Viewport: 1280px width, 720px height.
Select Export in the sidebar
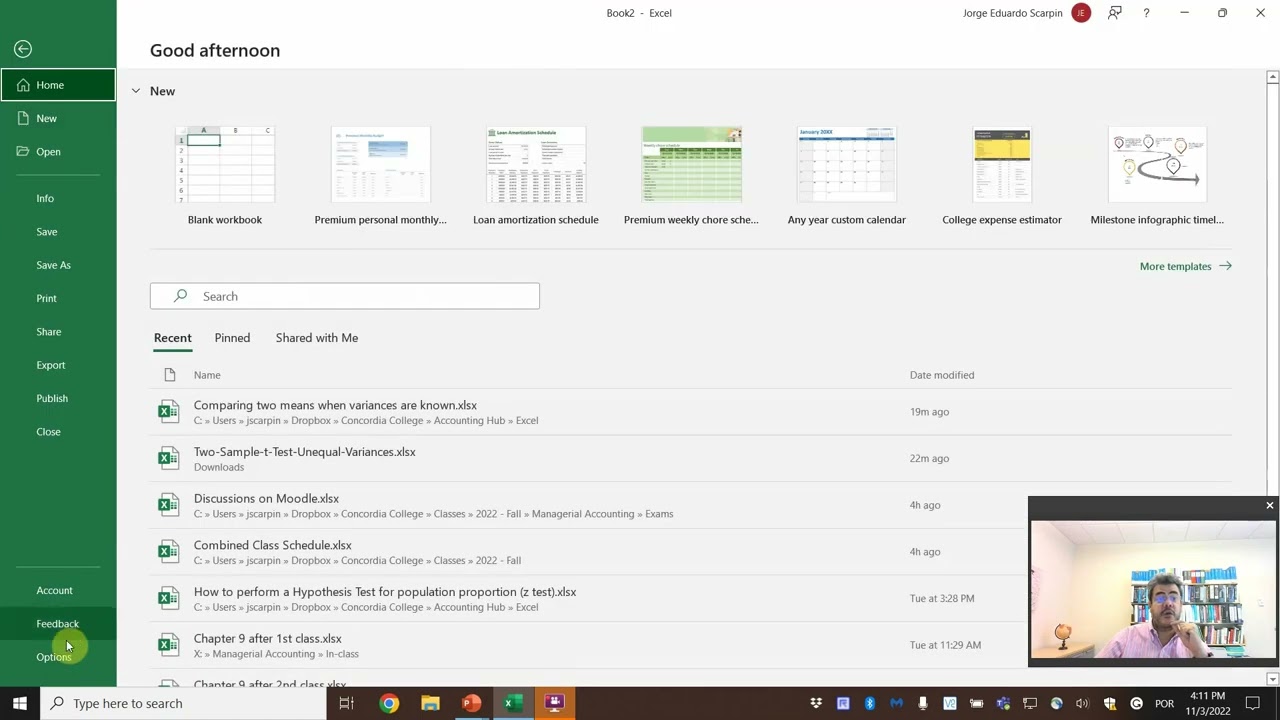tap(58, 365)
